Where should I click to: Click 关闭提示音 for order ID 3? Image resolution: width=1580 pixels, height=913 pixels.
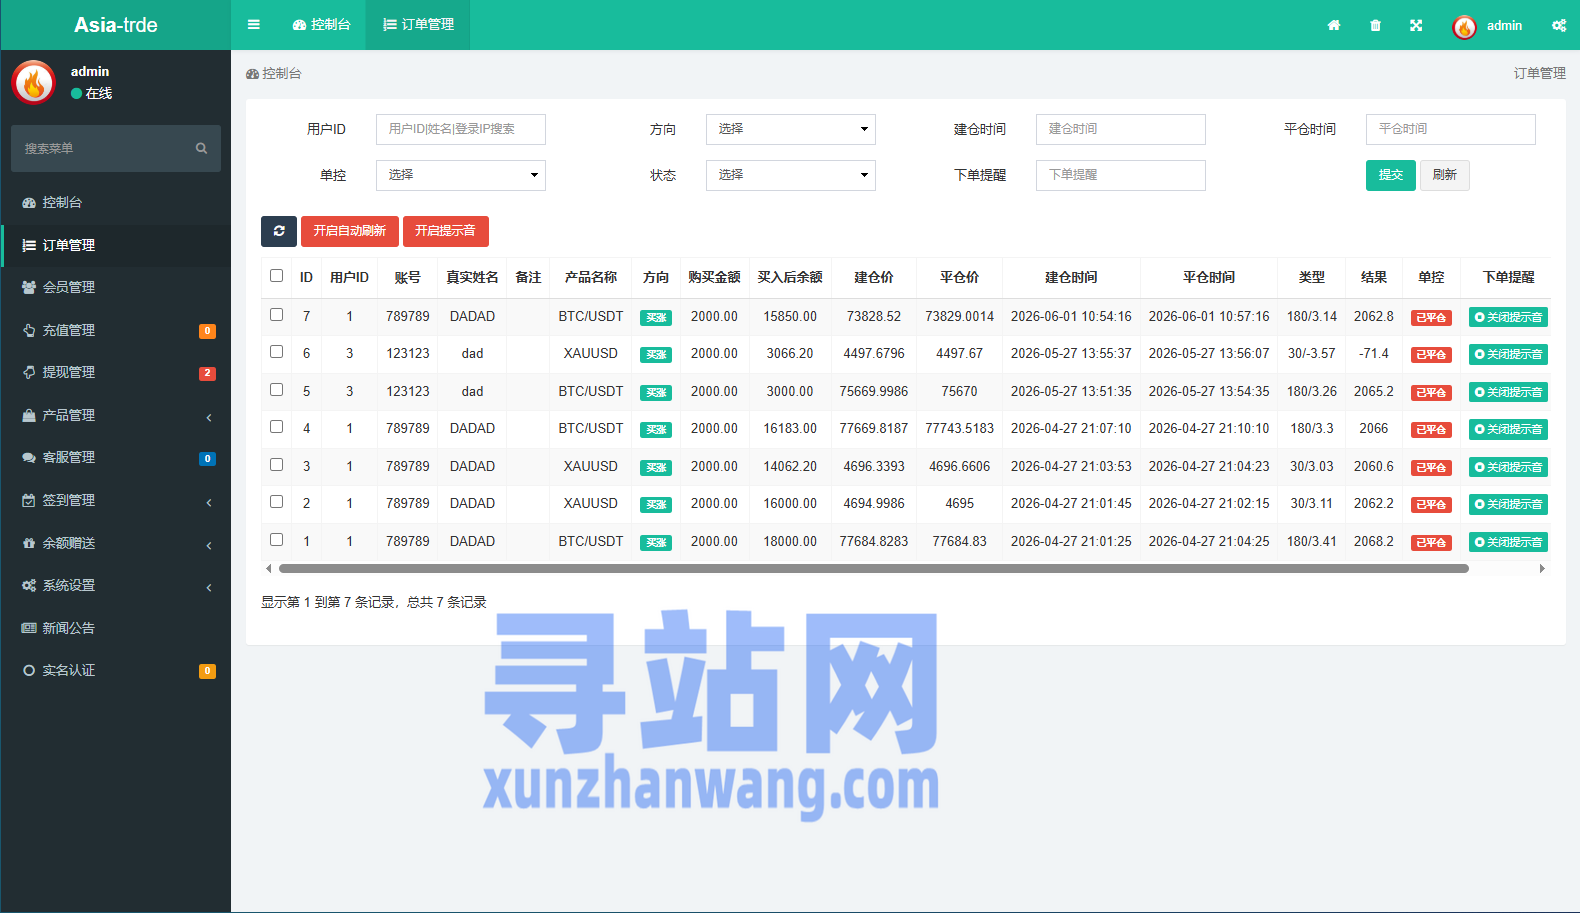1508,467
